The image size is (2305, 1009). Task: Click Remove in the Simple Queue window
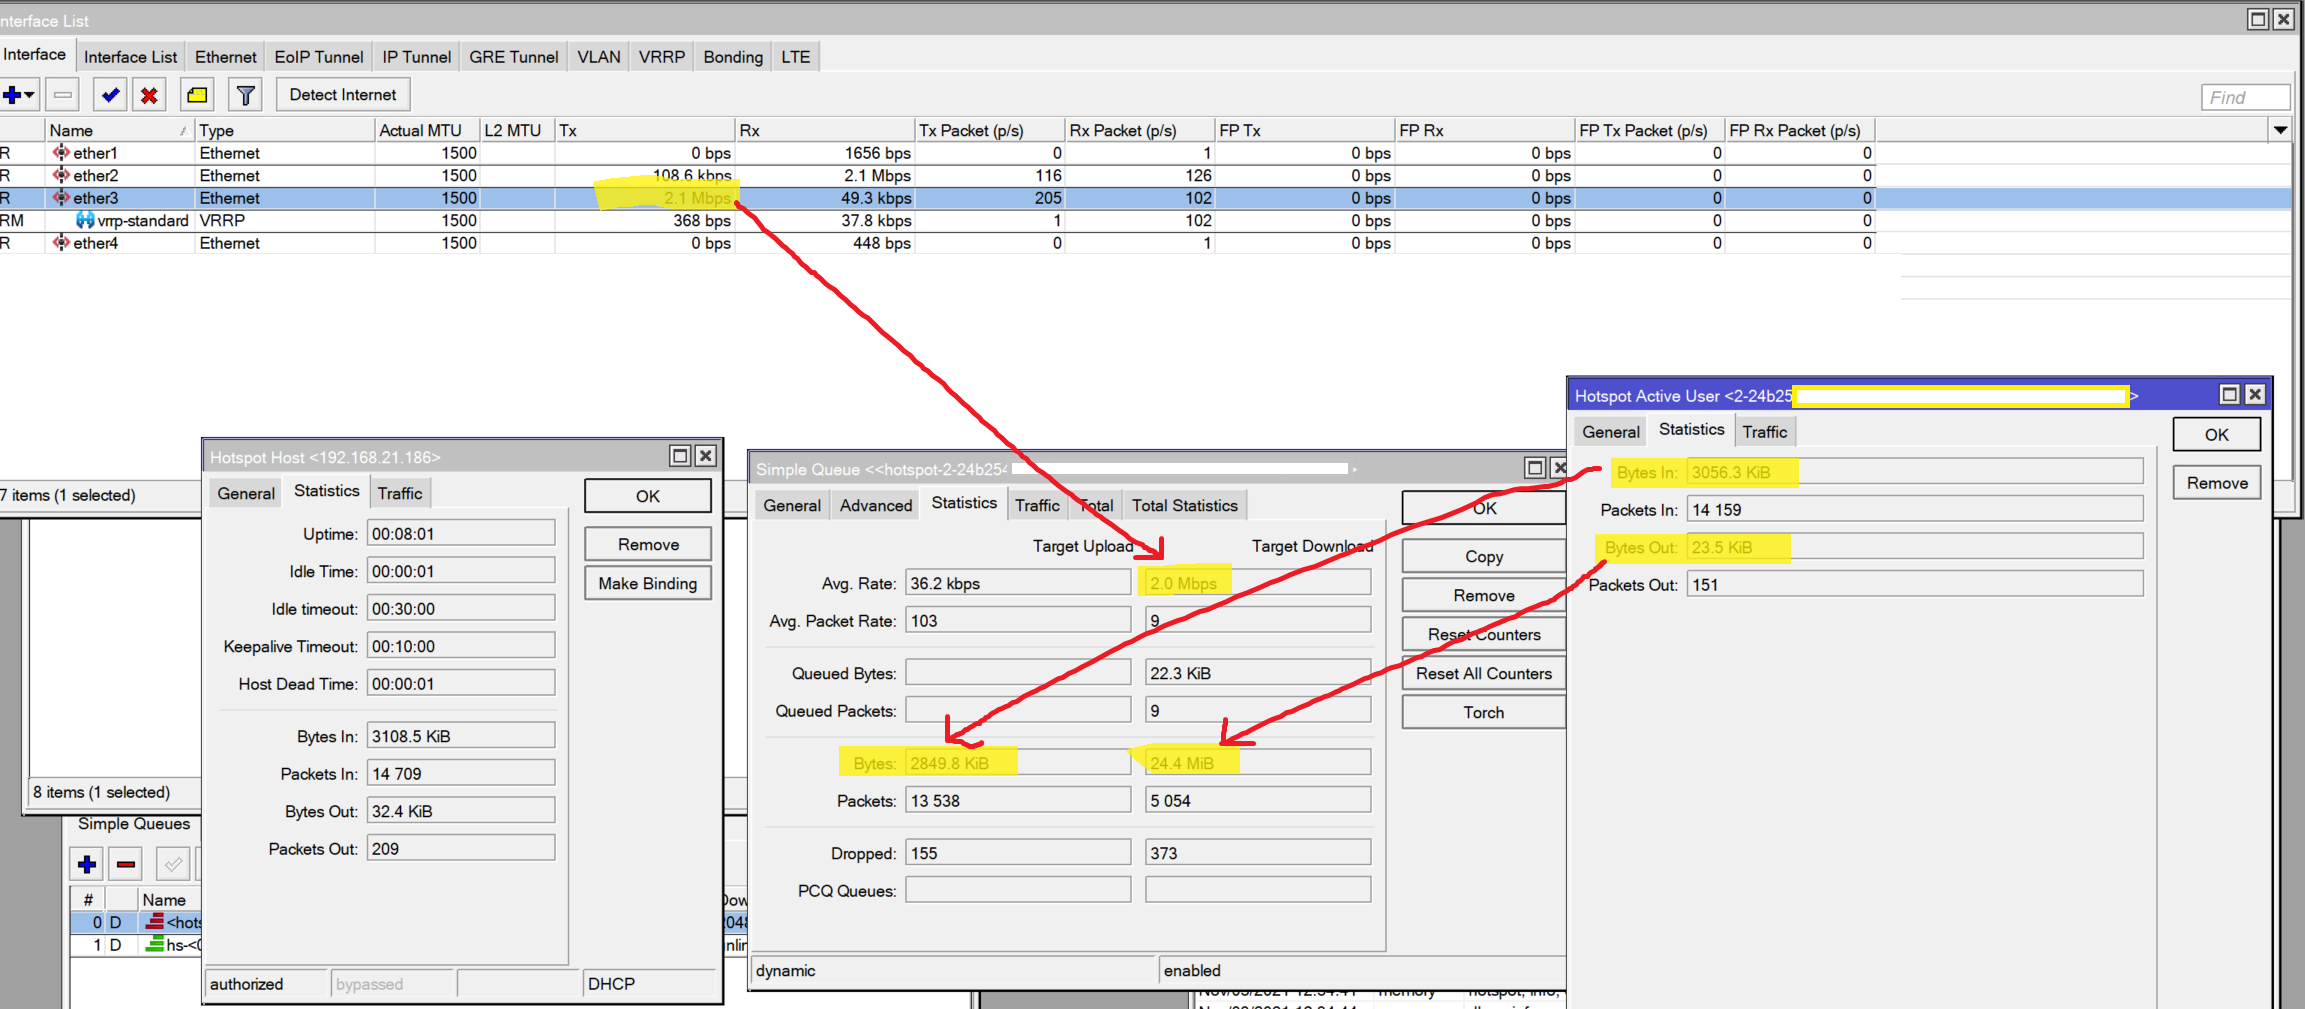click(x=1484, y=595)
